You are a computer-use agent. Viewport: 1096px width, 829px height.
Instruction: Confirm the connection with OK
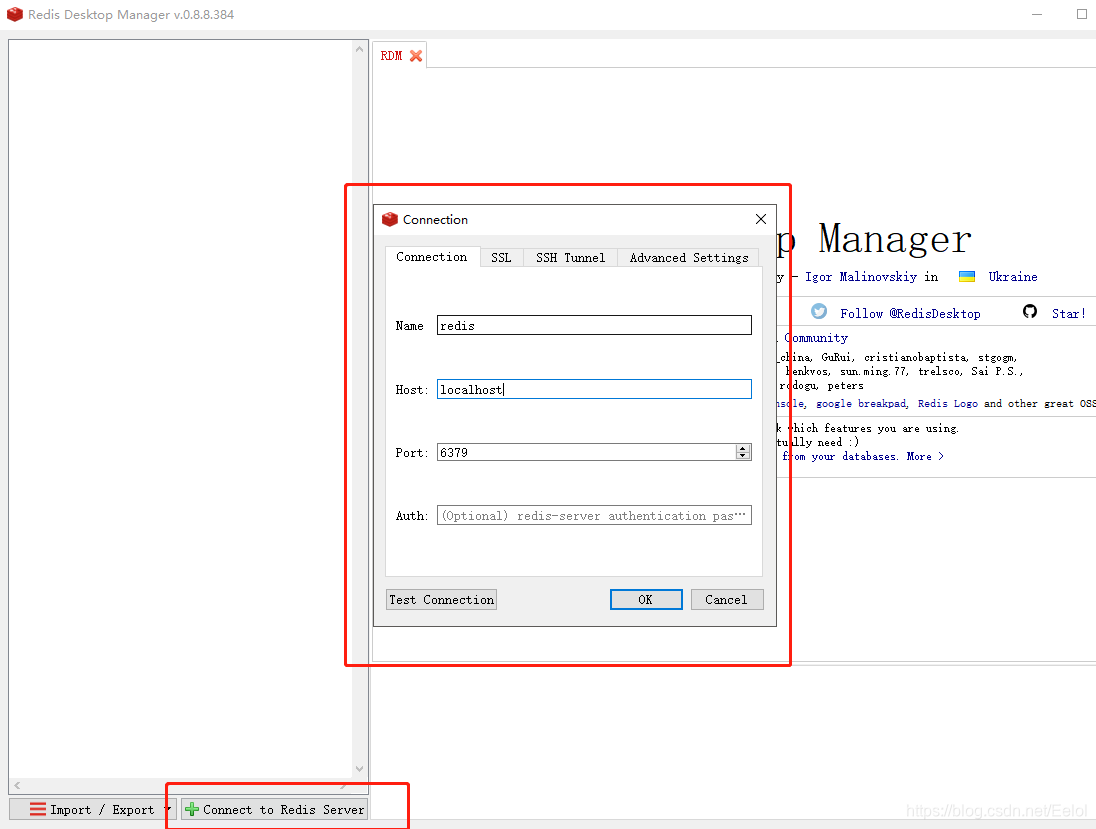pyautogui.click(x=646, y=600)
